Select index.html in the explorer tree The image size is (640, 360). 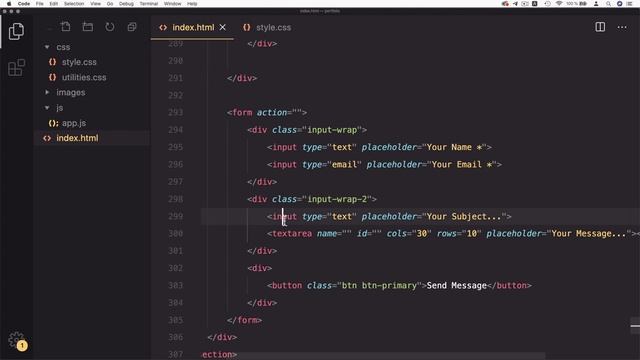[77, 138]
